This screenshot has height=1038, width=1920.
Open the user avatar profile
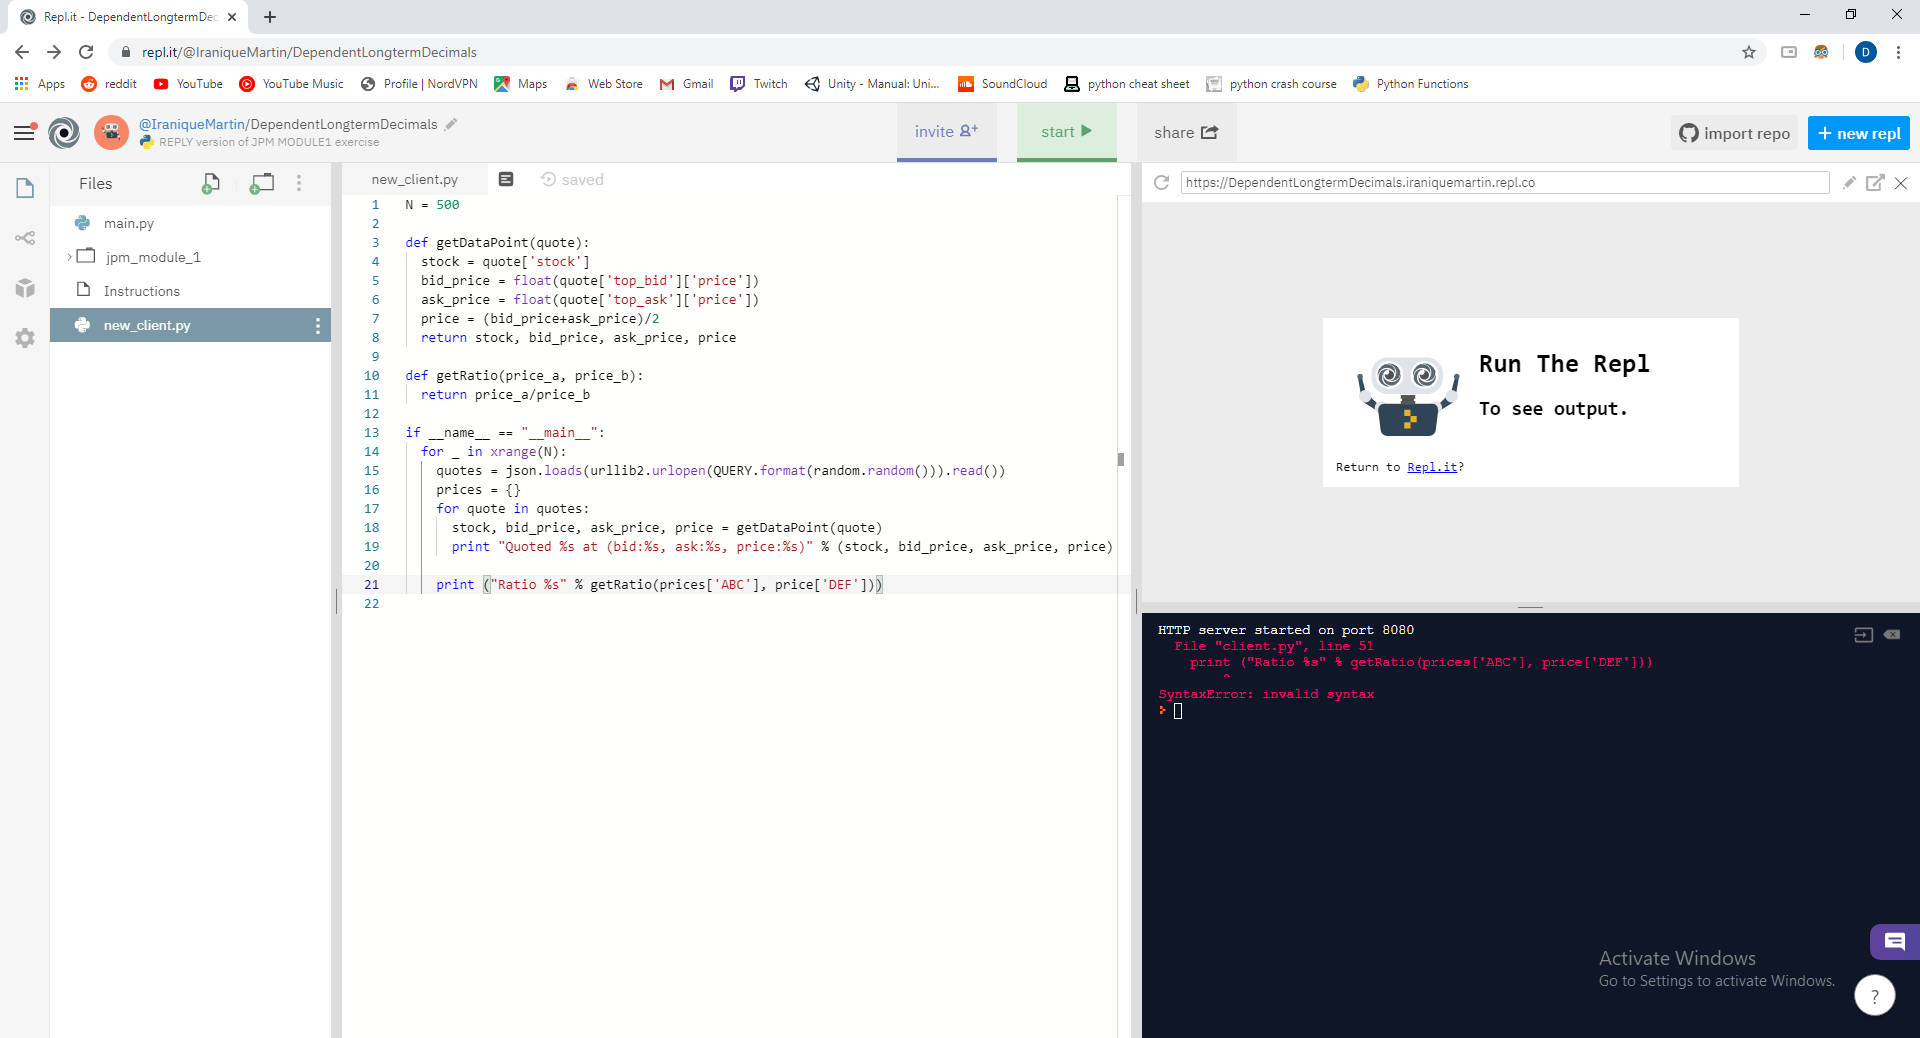pyautogui.click(x=111, y=132)
